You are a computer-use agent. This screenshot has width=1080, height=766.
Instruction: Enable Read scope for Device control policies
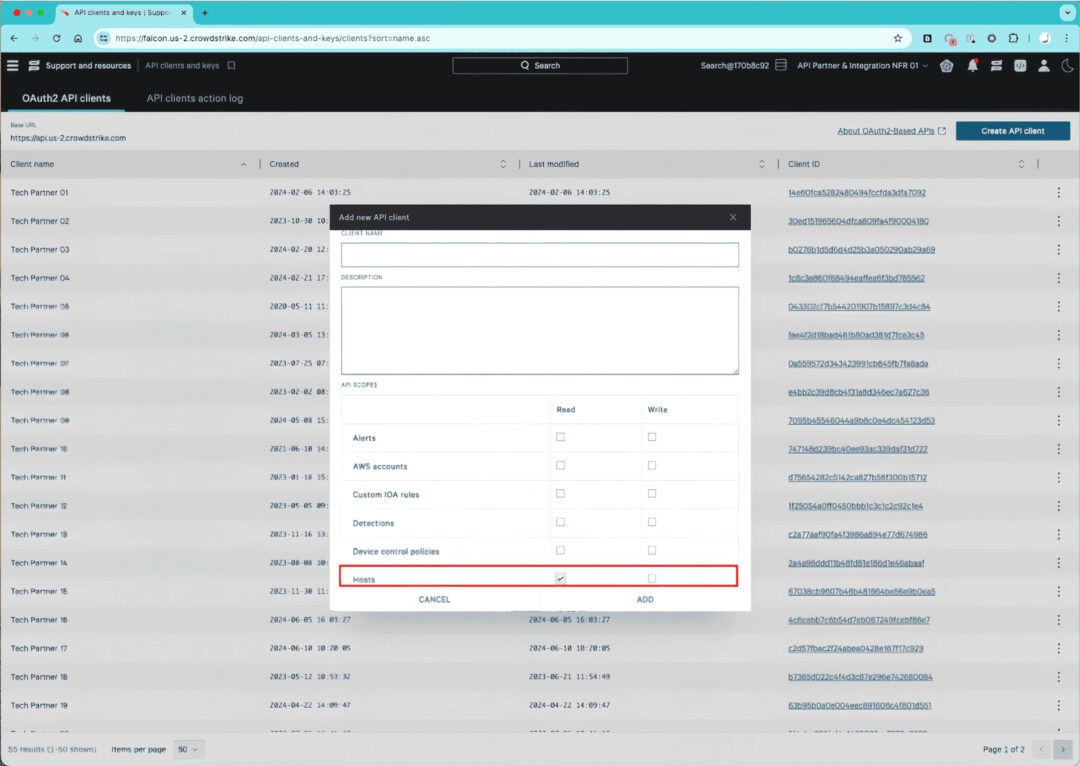(561, 550)
